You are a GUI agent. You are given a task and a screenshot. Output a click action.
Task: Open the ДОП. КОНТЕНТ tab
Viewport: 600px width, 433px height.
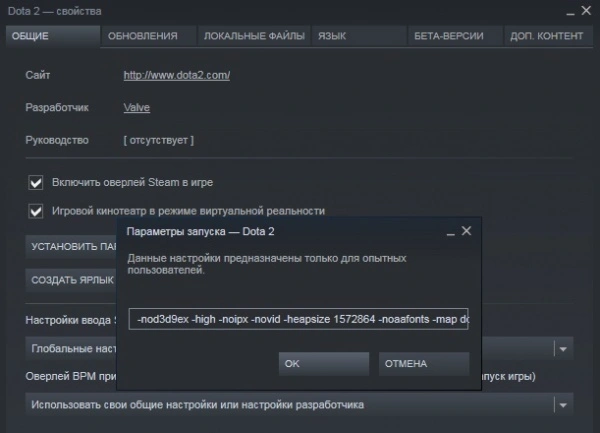coord(548,36)
